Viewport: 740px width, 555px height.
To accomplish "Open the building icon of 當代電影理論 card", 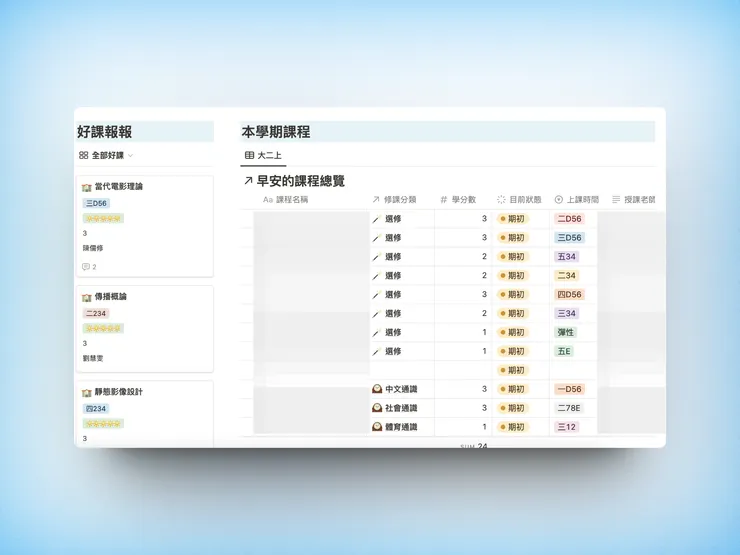I will tap(86, 187).
